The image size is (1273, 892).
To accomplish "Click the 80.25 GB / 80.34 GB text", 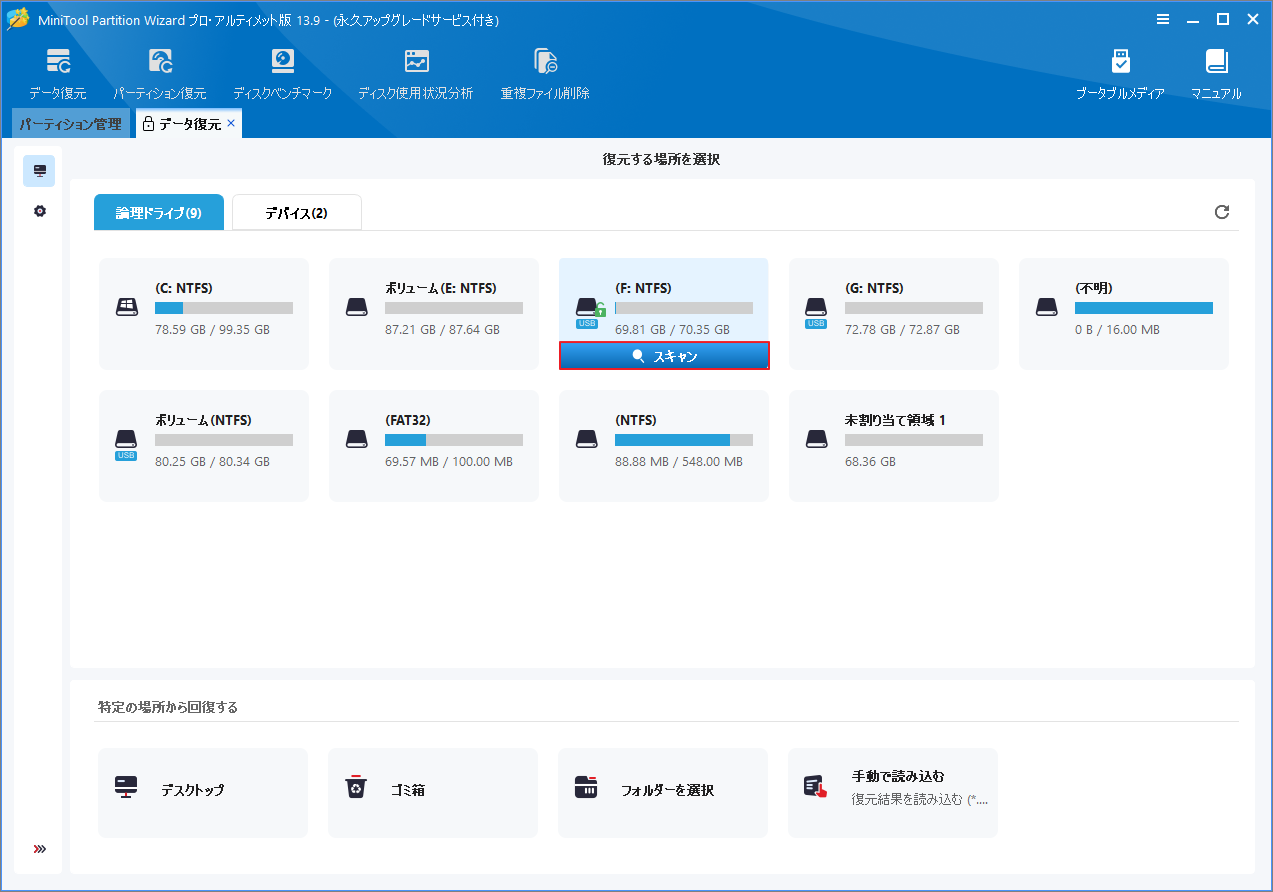I will pyautogui.click(x=212, y=462).
